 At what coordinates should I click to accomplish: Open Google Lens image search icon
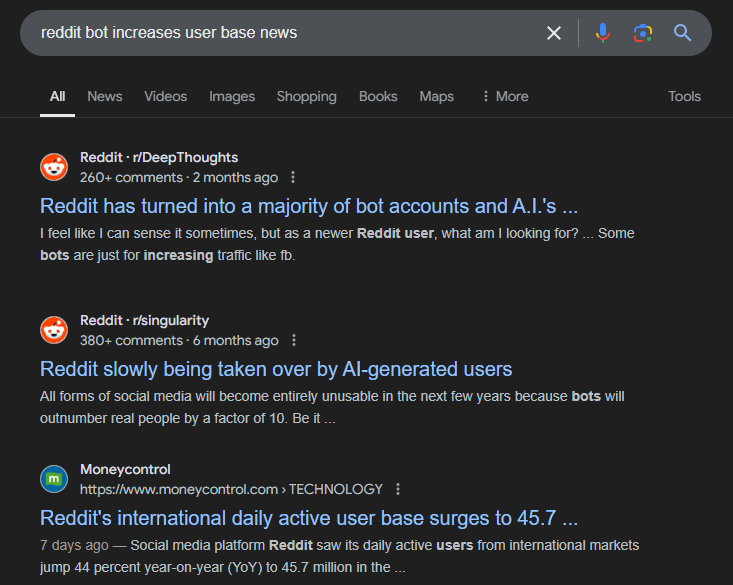tap(642, 33)
